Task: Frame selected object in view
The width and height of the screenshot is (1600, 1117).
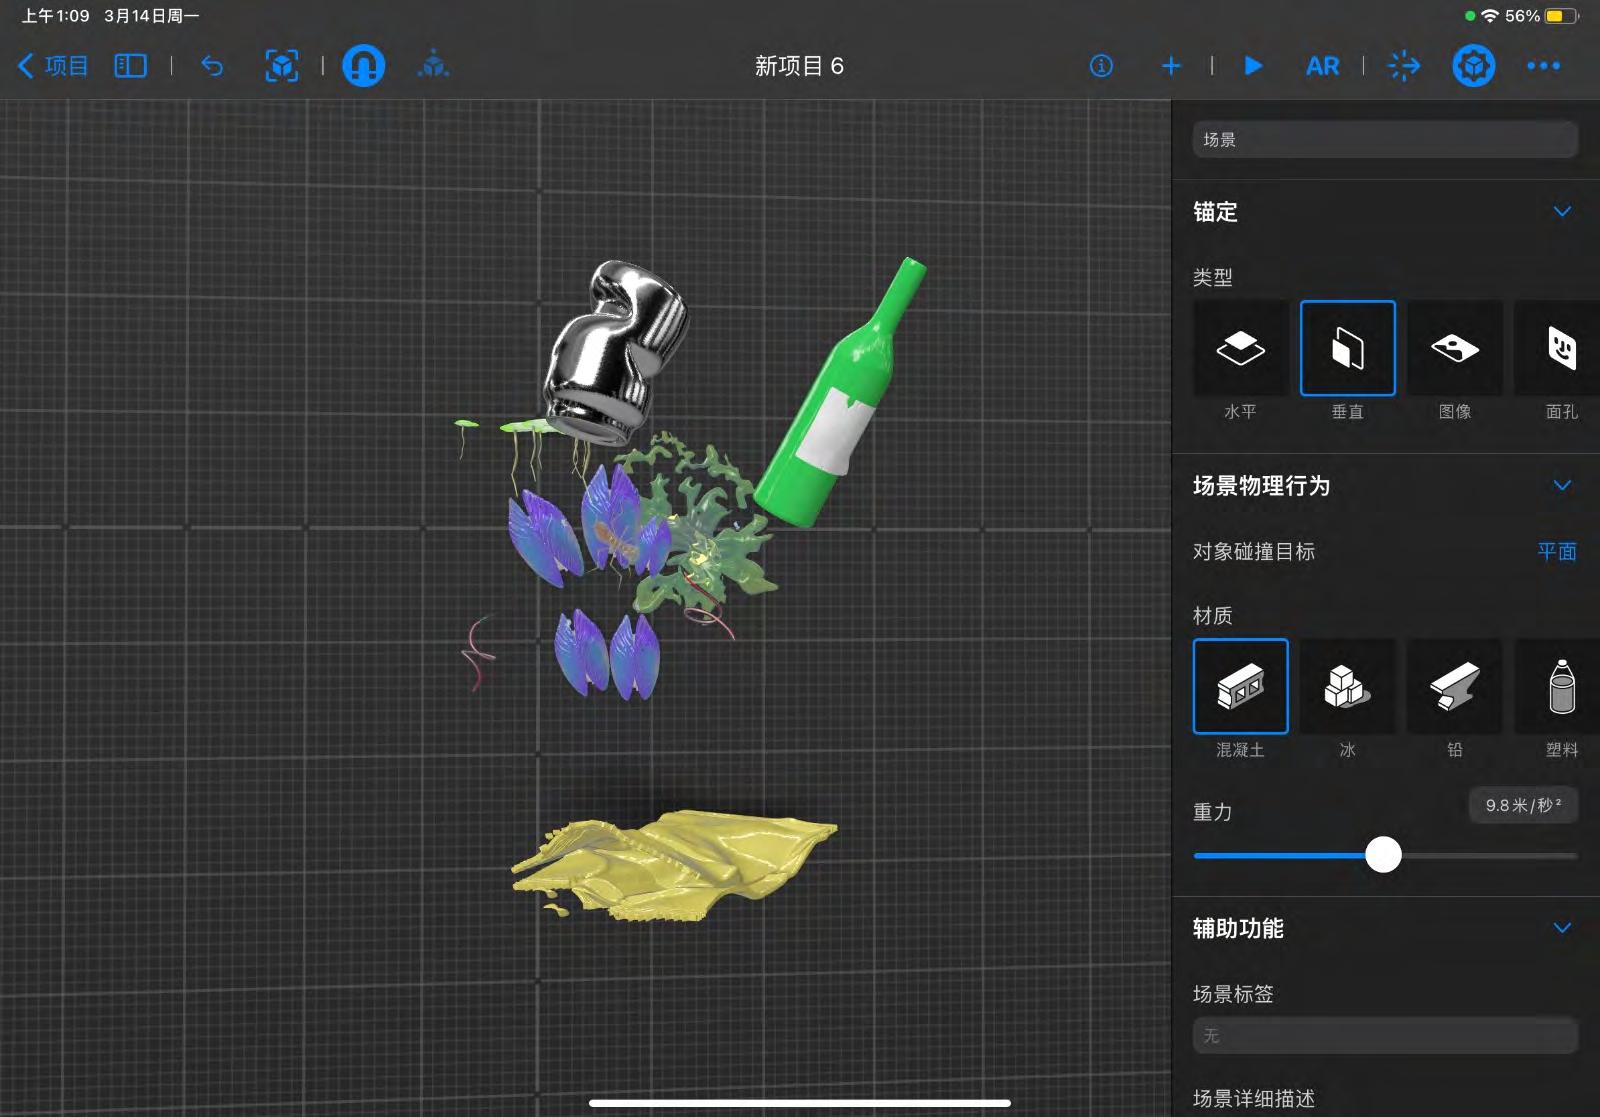Action: pos(282,66)
